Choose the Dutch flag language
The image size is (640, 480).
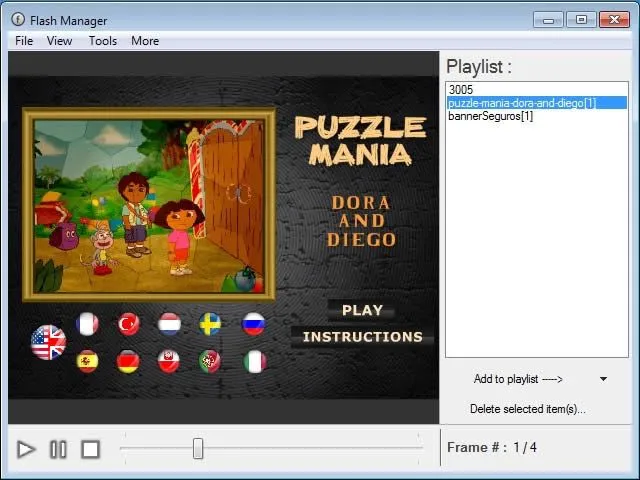pos(169,324)
